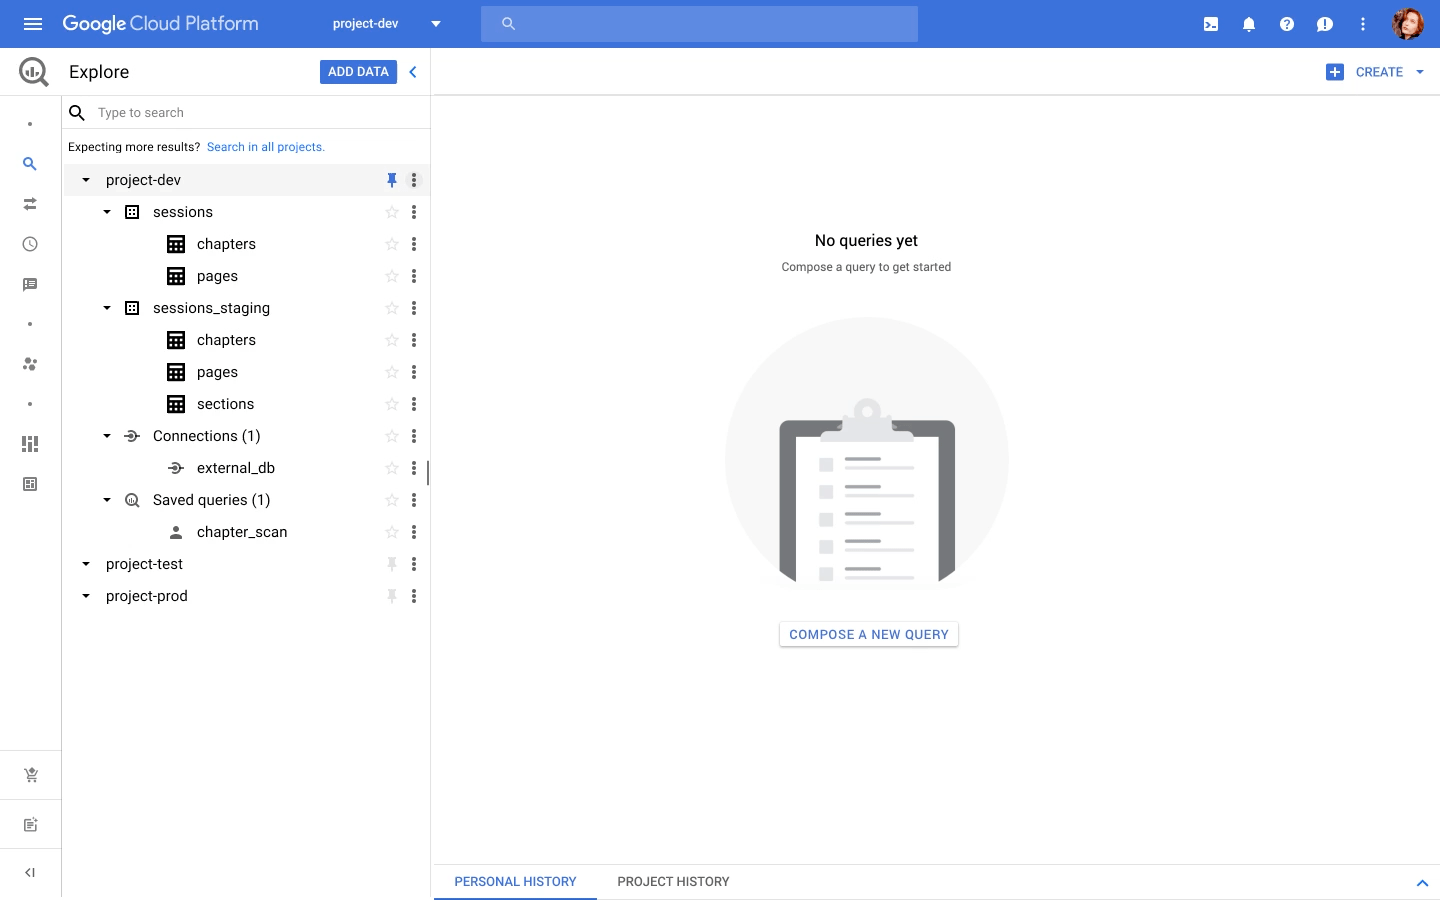Star the external_db connection
The width and height of the screenshot is (1440, 900).
click(x=391, y=467)
